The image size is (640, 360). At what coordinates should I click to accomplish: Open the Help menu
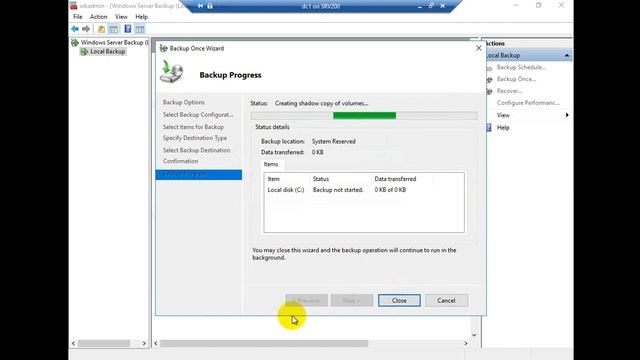tap(142, 17)
